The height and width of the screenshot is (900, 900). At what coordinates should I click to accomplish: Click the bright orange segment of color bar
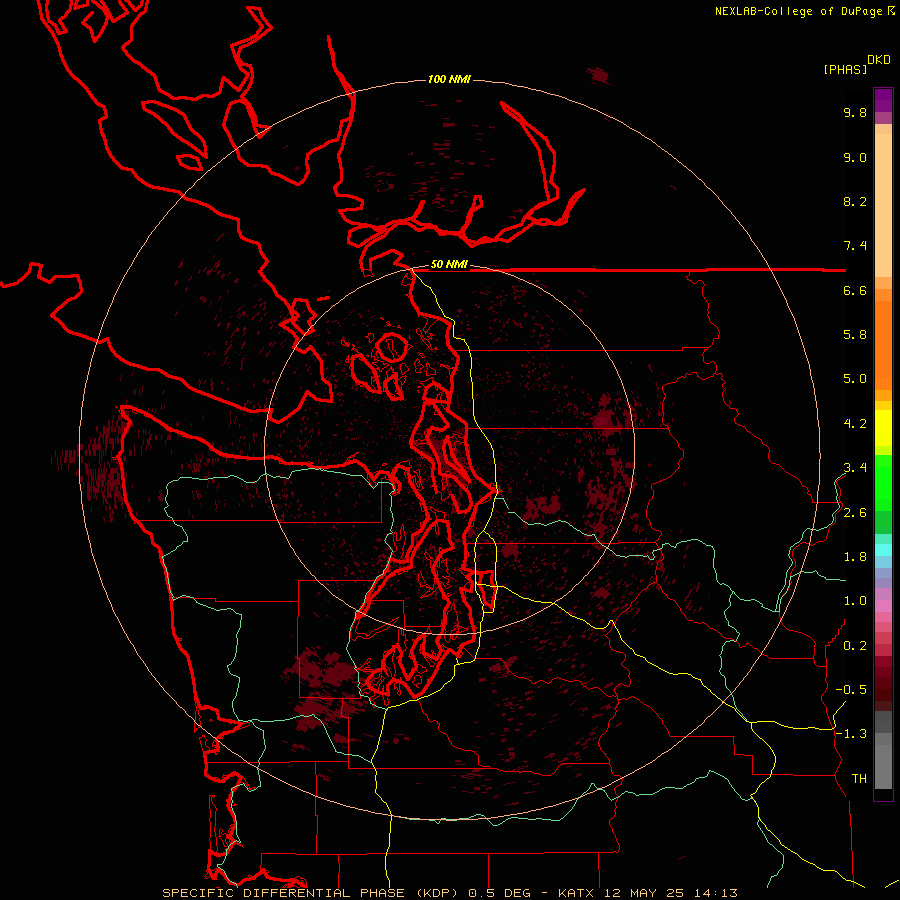pyautogui.click(x=883, y=346)
